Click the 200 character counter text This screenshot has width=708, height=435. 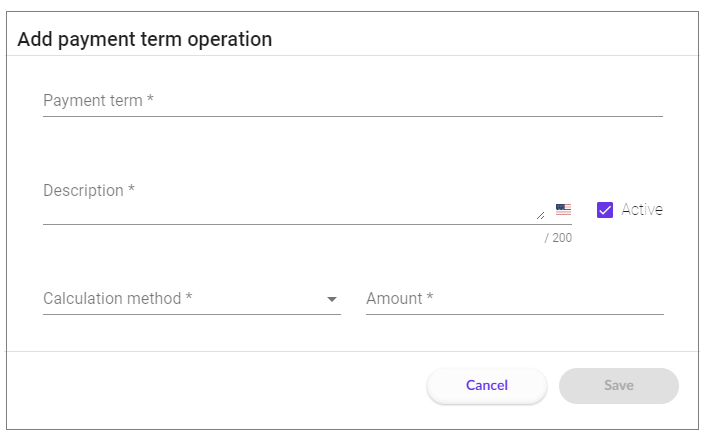tap(559, 238)
